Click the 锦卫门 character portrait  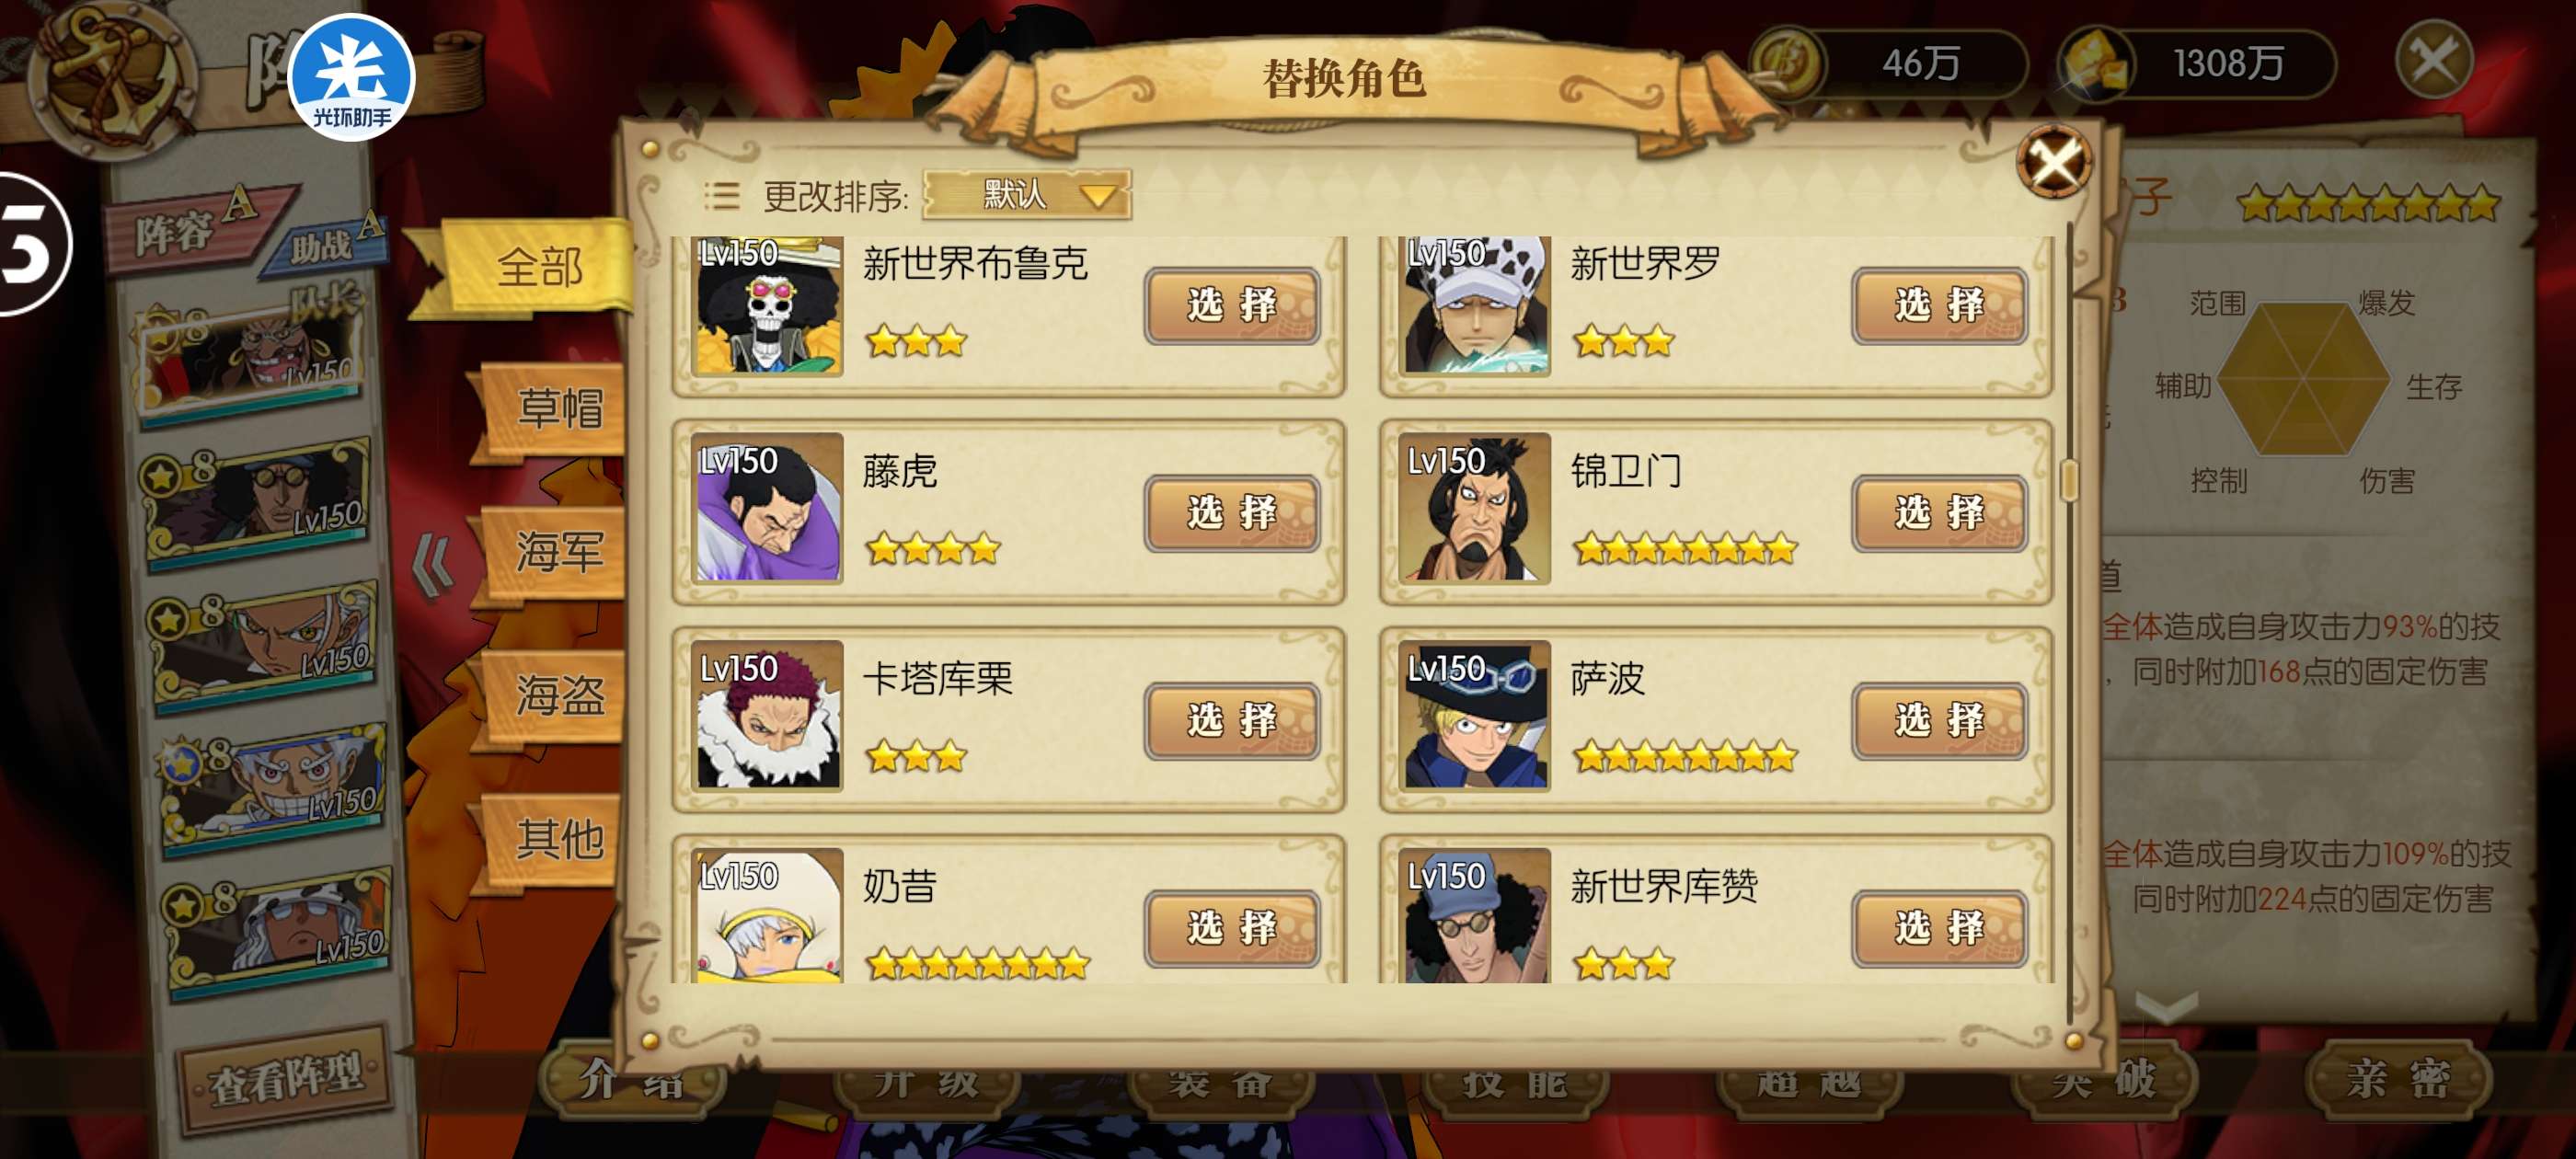pos(1474,508)
